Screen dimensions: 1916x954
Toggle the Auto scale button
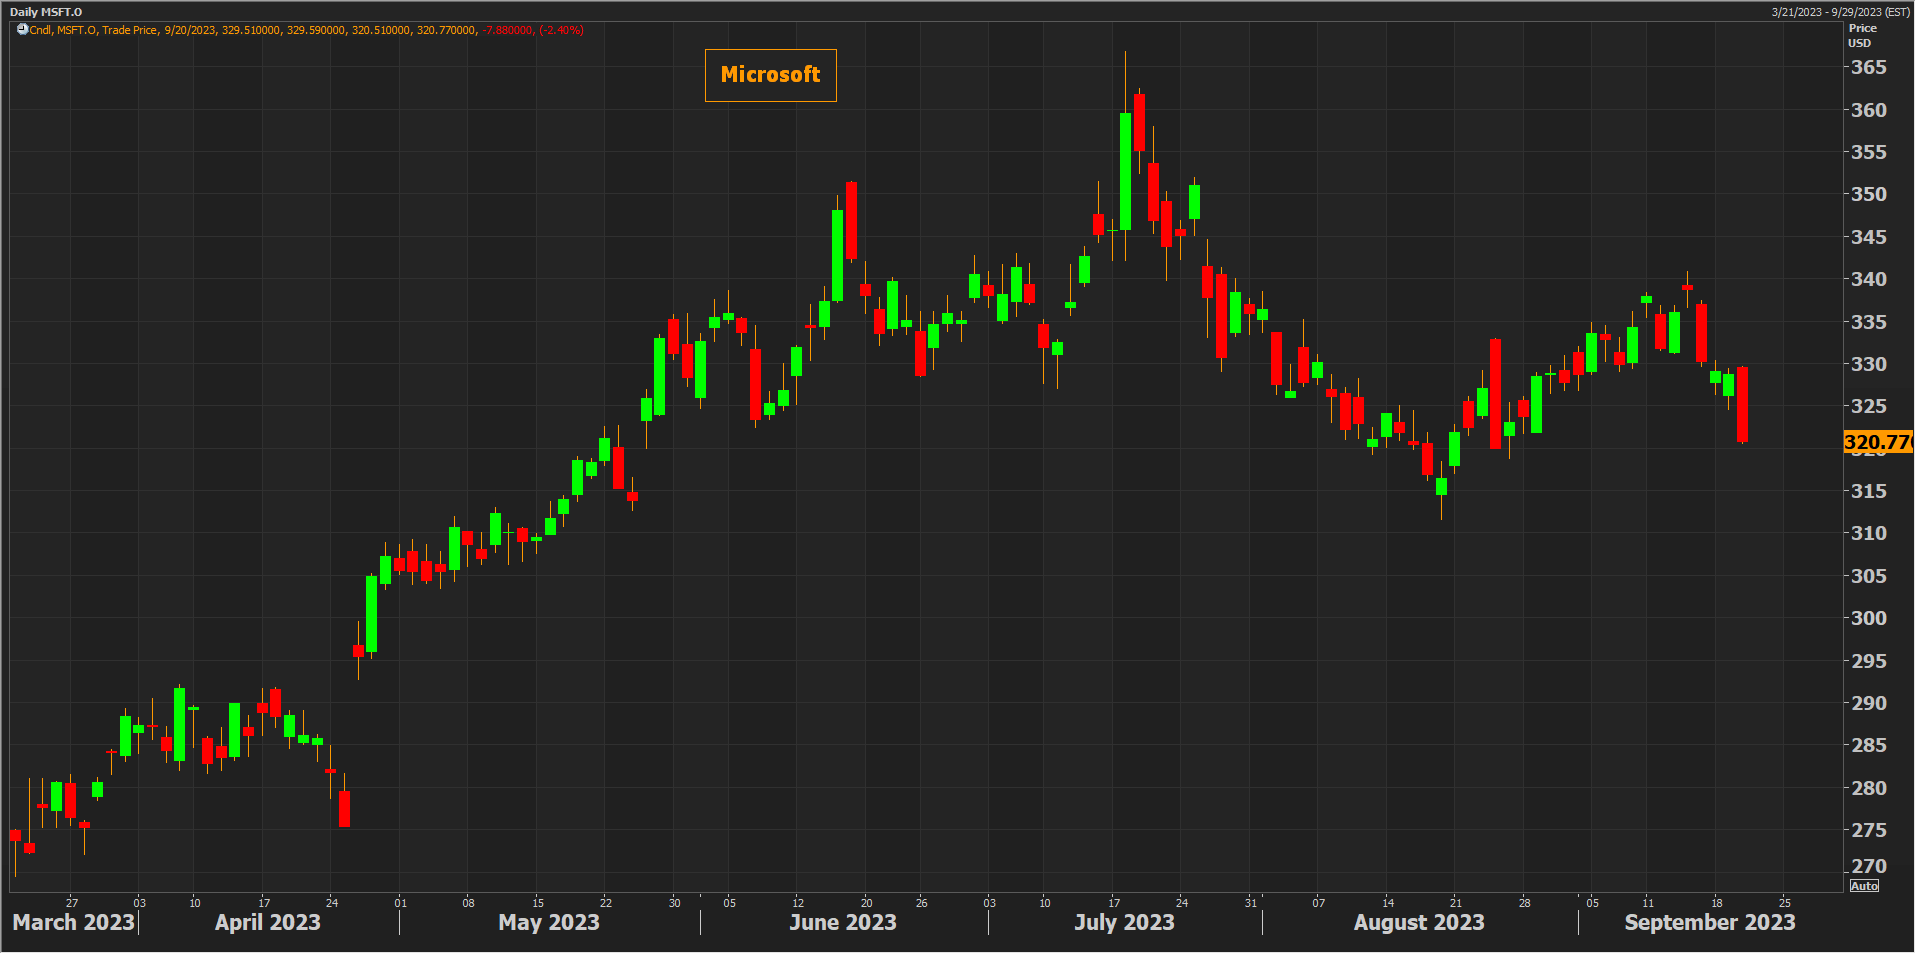pos(1864,886)
